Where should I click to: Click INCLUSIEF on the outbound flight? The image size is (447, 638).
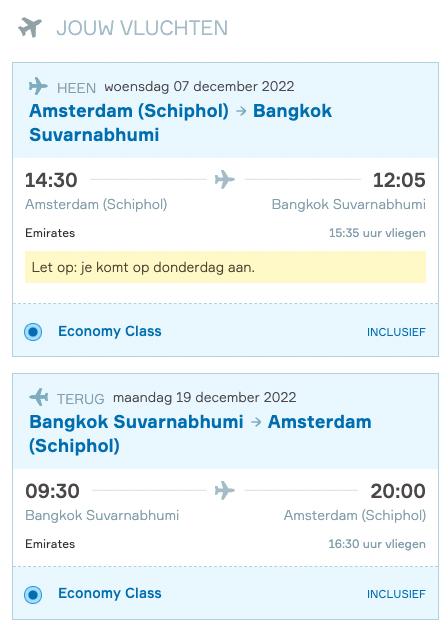pyautogui.click(x=396, y=332)
